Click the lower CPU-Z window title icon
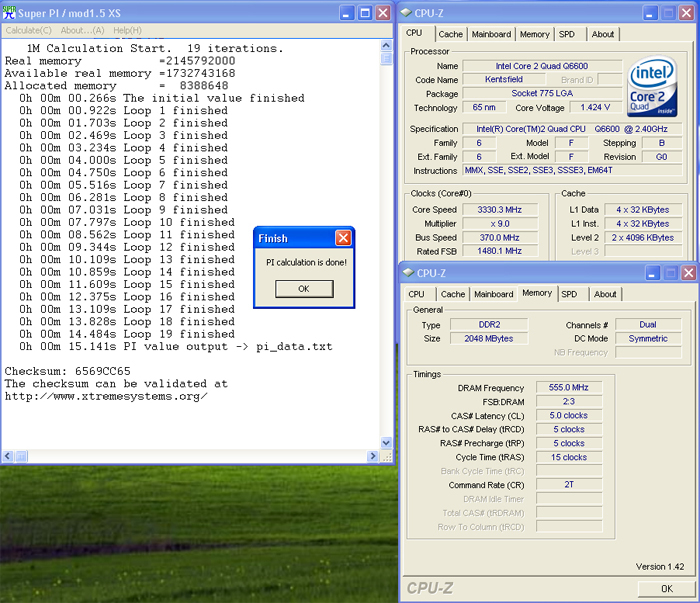This screenshot has width=700, height=603. (x=408, y=273)
